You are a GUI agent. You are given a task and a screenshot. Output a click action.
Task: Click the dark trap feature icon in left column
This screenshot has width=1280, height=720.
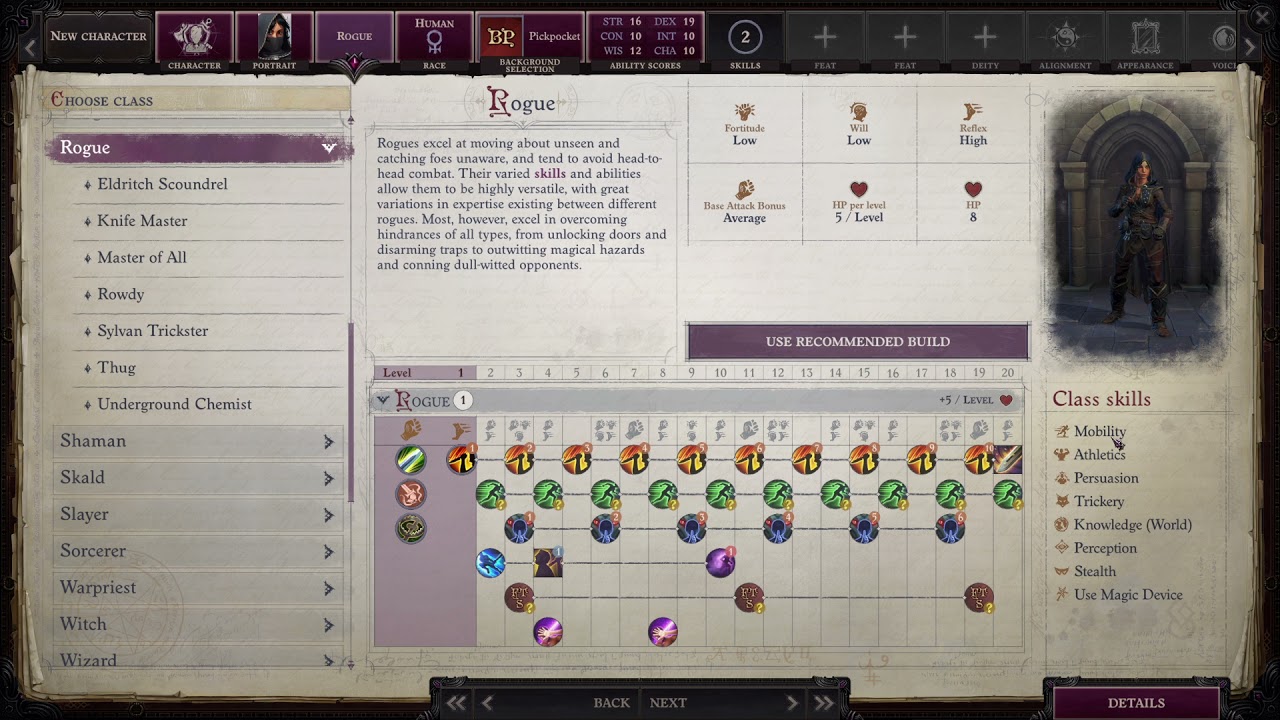pyautogui.click(x=411, y=528)
